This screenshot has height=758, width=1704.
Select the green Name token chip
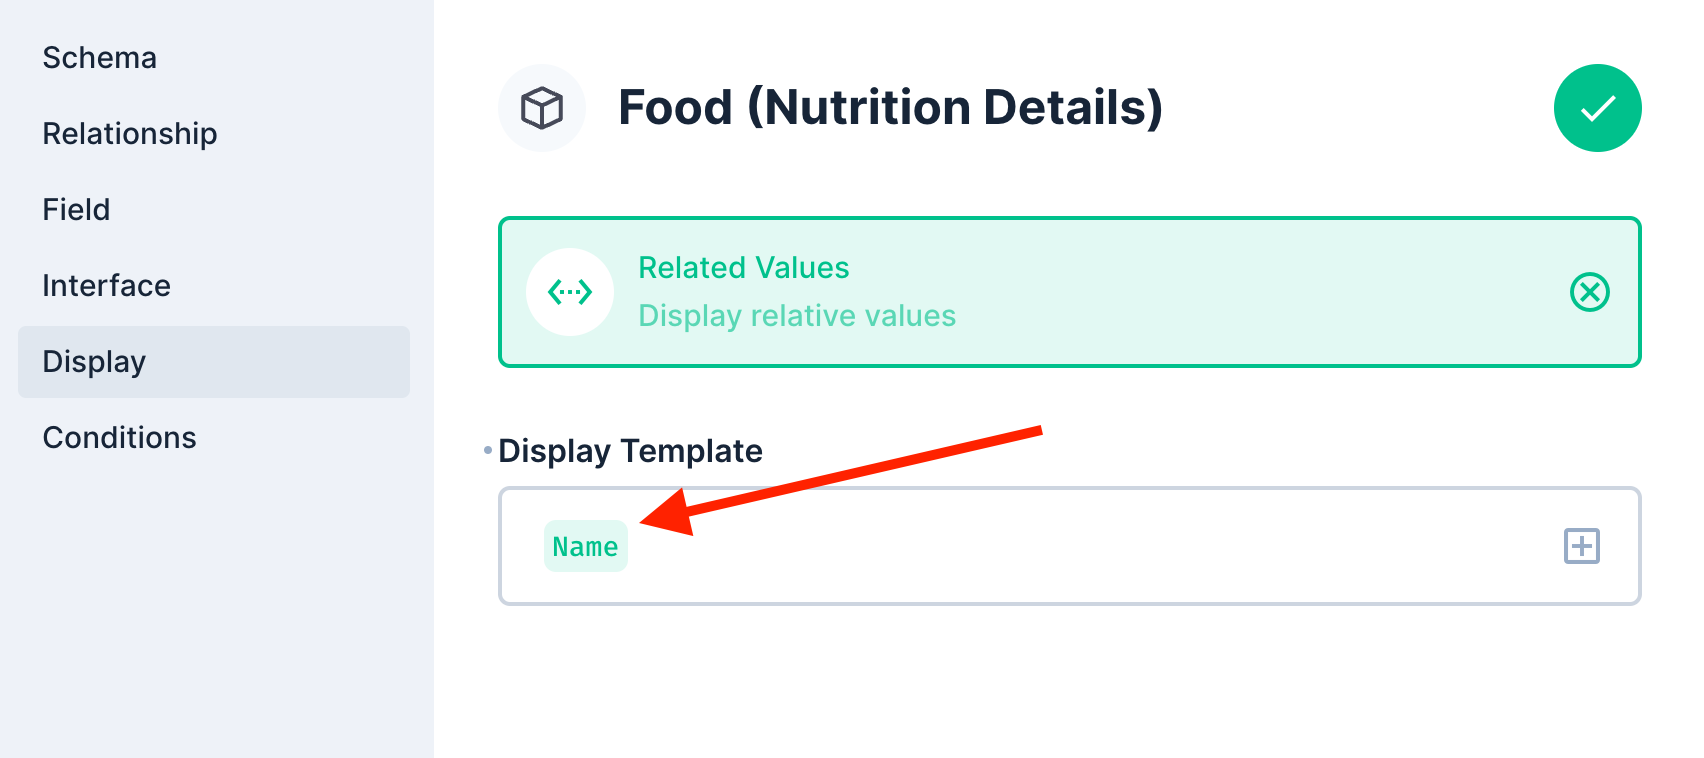click(x=586, y=546)
